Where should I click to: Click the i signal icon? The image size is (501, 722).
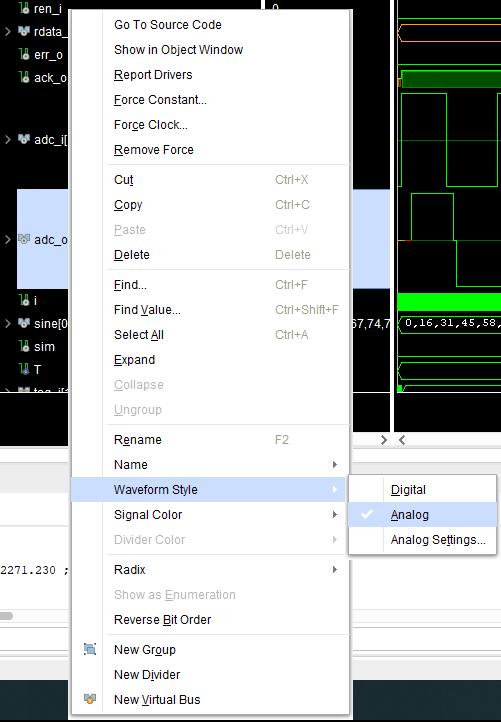pyautogui.click(x=24, y=300)
